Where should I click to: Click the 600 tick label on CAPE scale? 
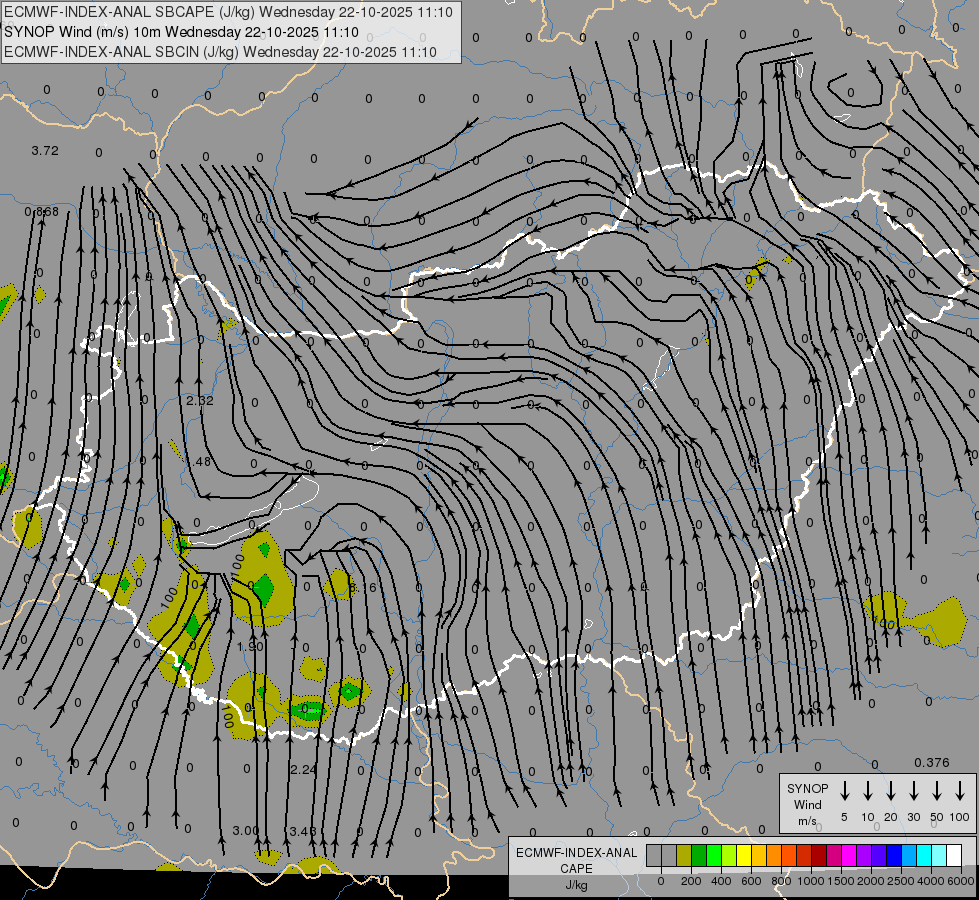coord(751,881)
